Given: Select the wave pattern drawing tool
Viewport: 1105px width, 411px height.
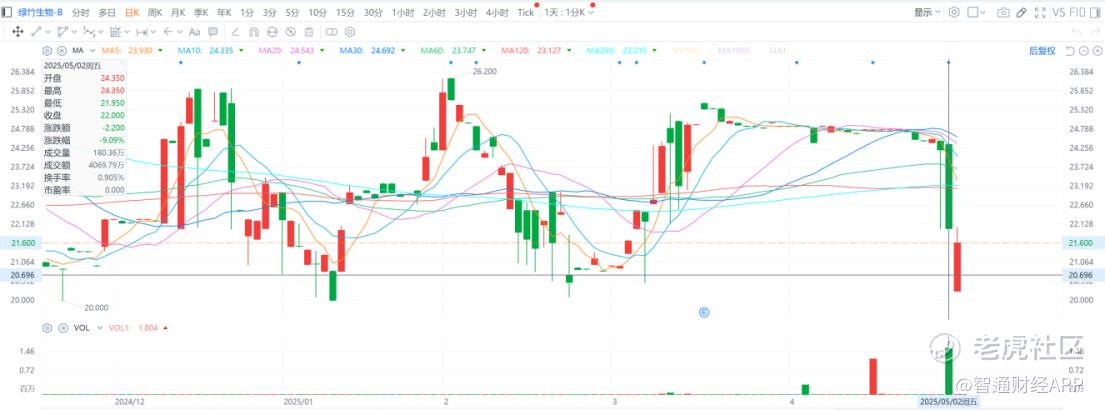Looking at the screenshot, I should [89, 32].
